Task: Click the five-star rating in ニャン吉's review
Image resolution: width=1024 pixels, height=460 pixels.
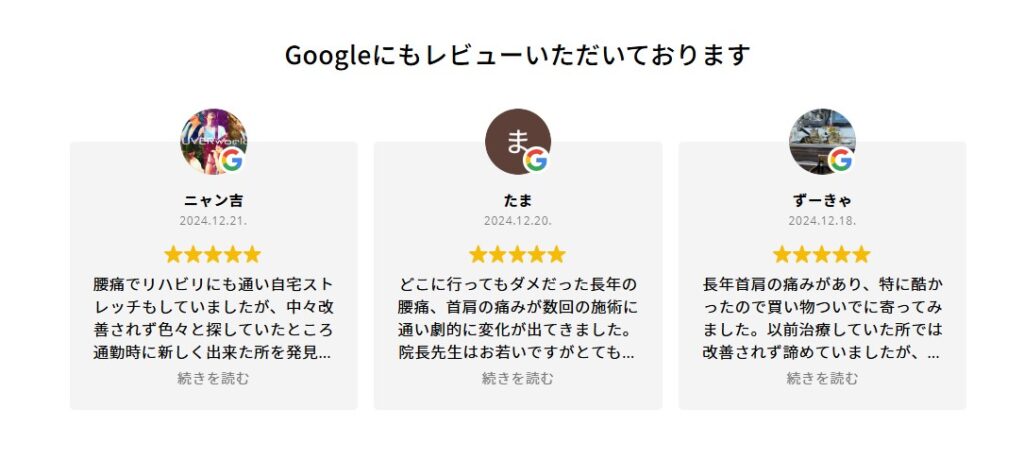Action: tap(213, 254)
